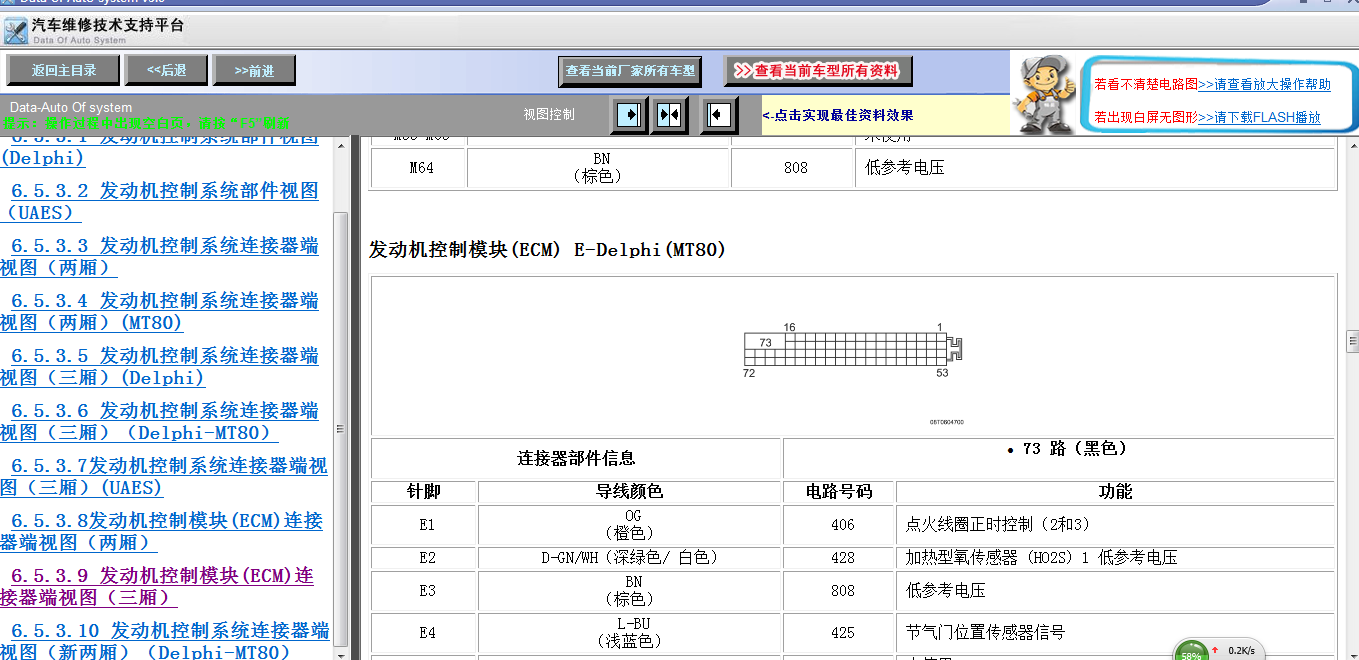
Task: Click the 功能 column header
Action: 1115,492
